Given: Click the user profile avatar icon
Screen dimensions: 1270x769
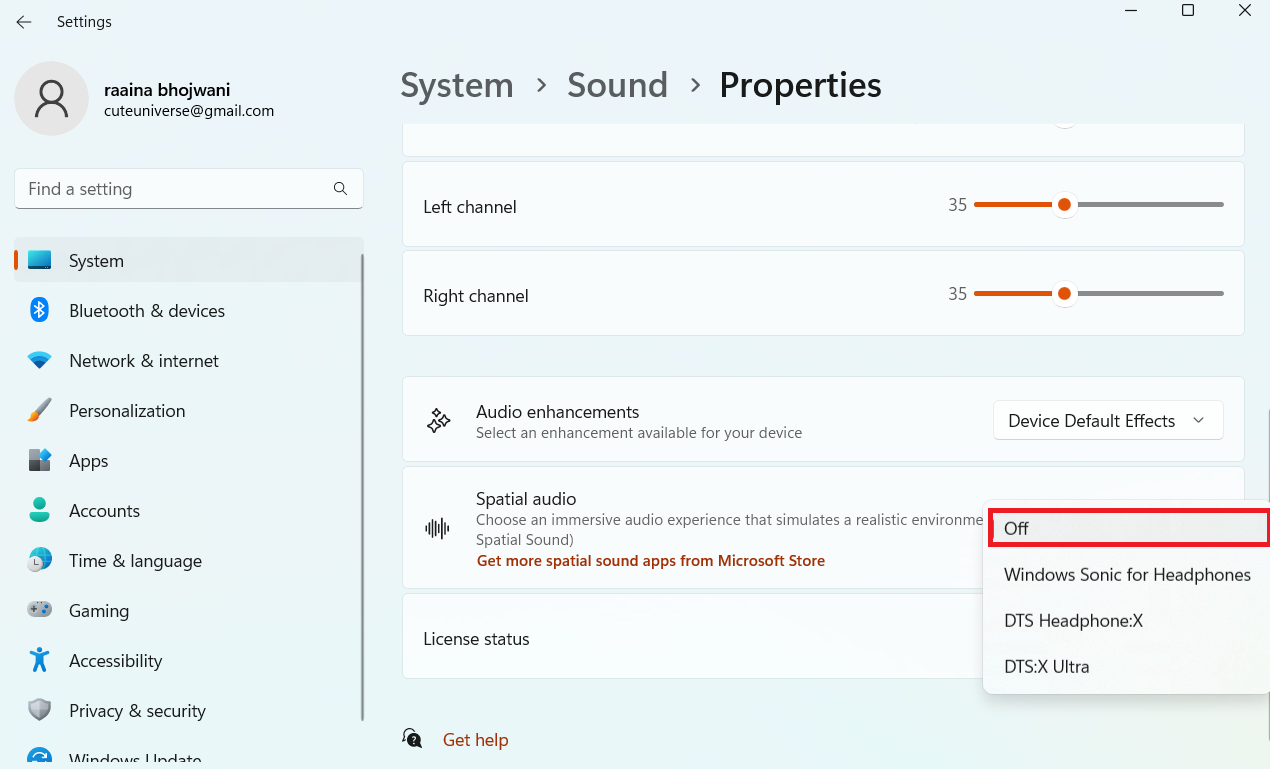Looking at the screenshot, I should 51,99.
